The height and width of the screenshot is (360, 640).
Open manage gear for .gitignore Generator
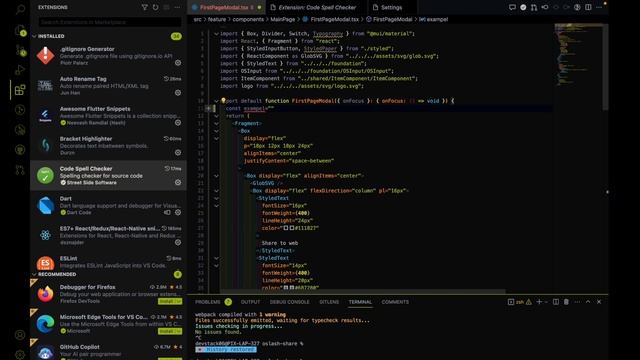[178, 63]
